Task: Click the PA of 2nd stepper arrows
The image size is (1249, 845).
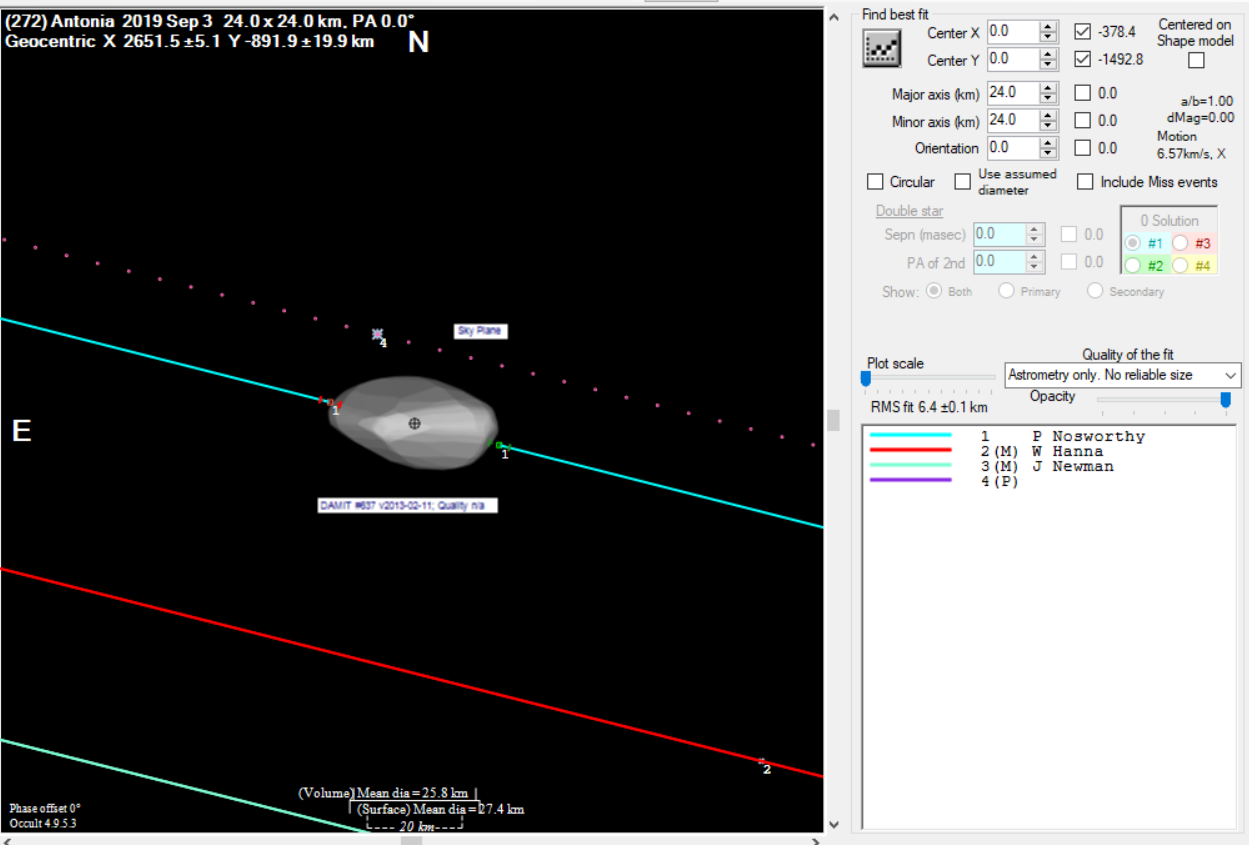Action: pos(1036,262)
